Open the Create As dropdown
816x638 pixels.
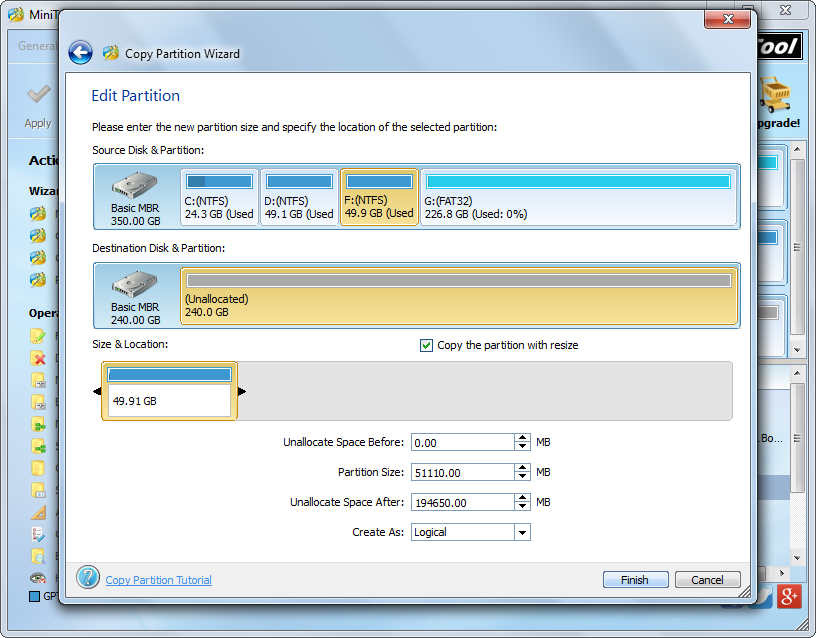click(x=522, y=532)
